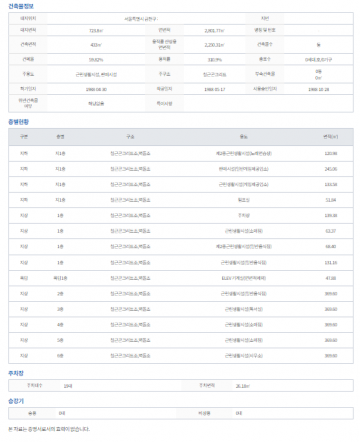Click the 옥탑1층 floor cell
The image size is (360, 442).
60,278
